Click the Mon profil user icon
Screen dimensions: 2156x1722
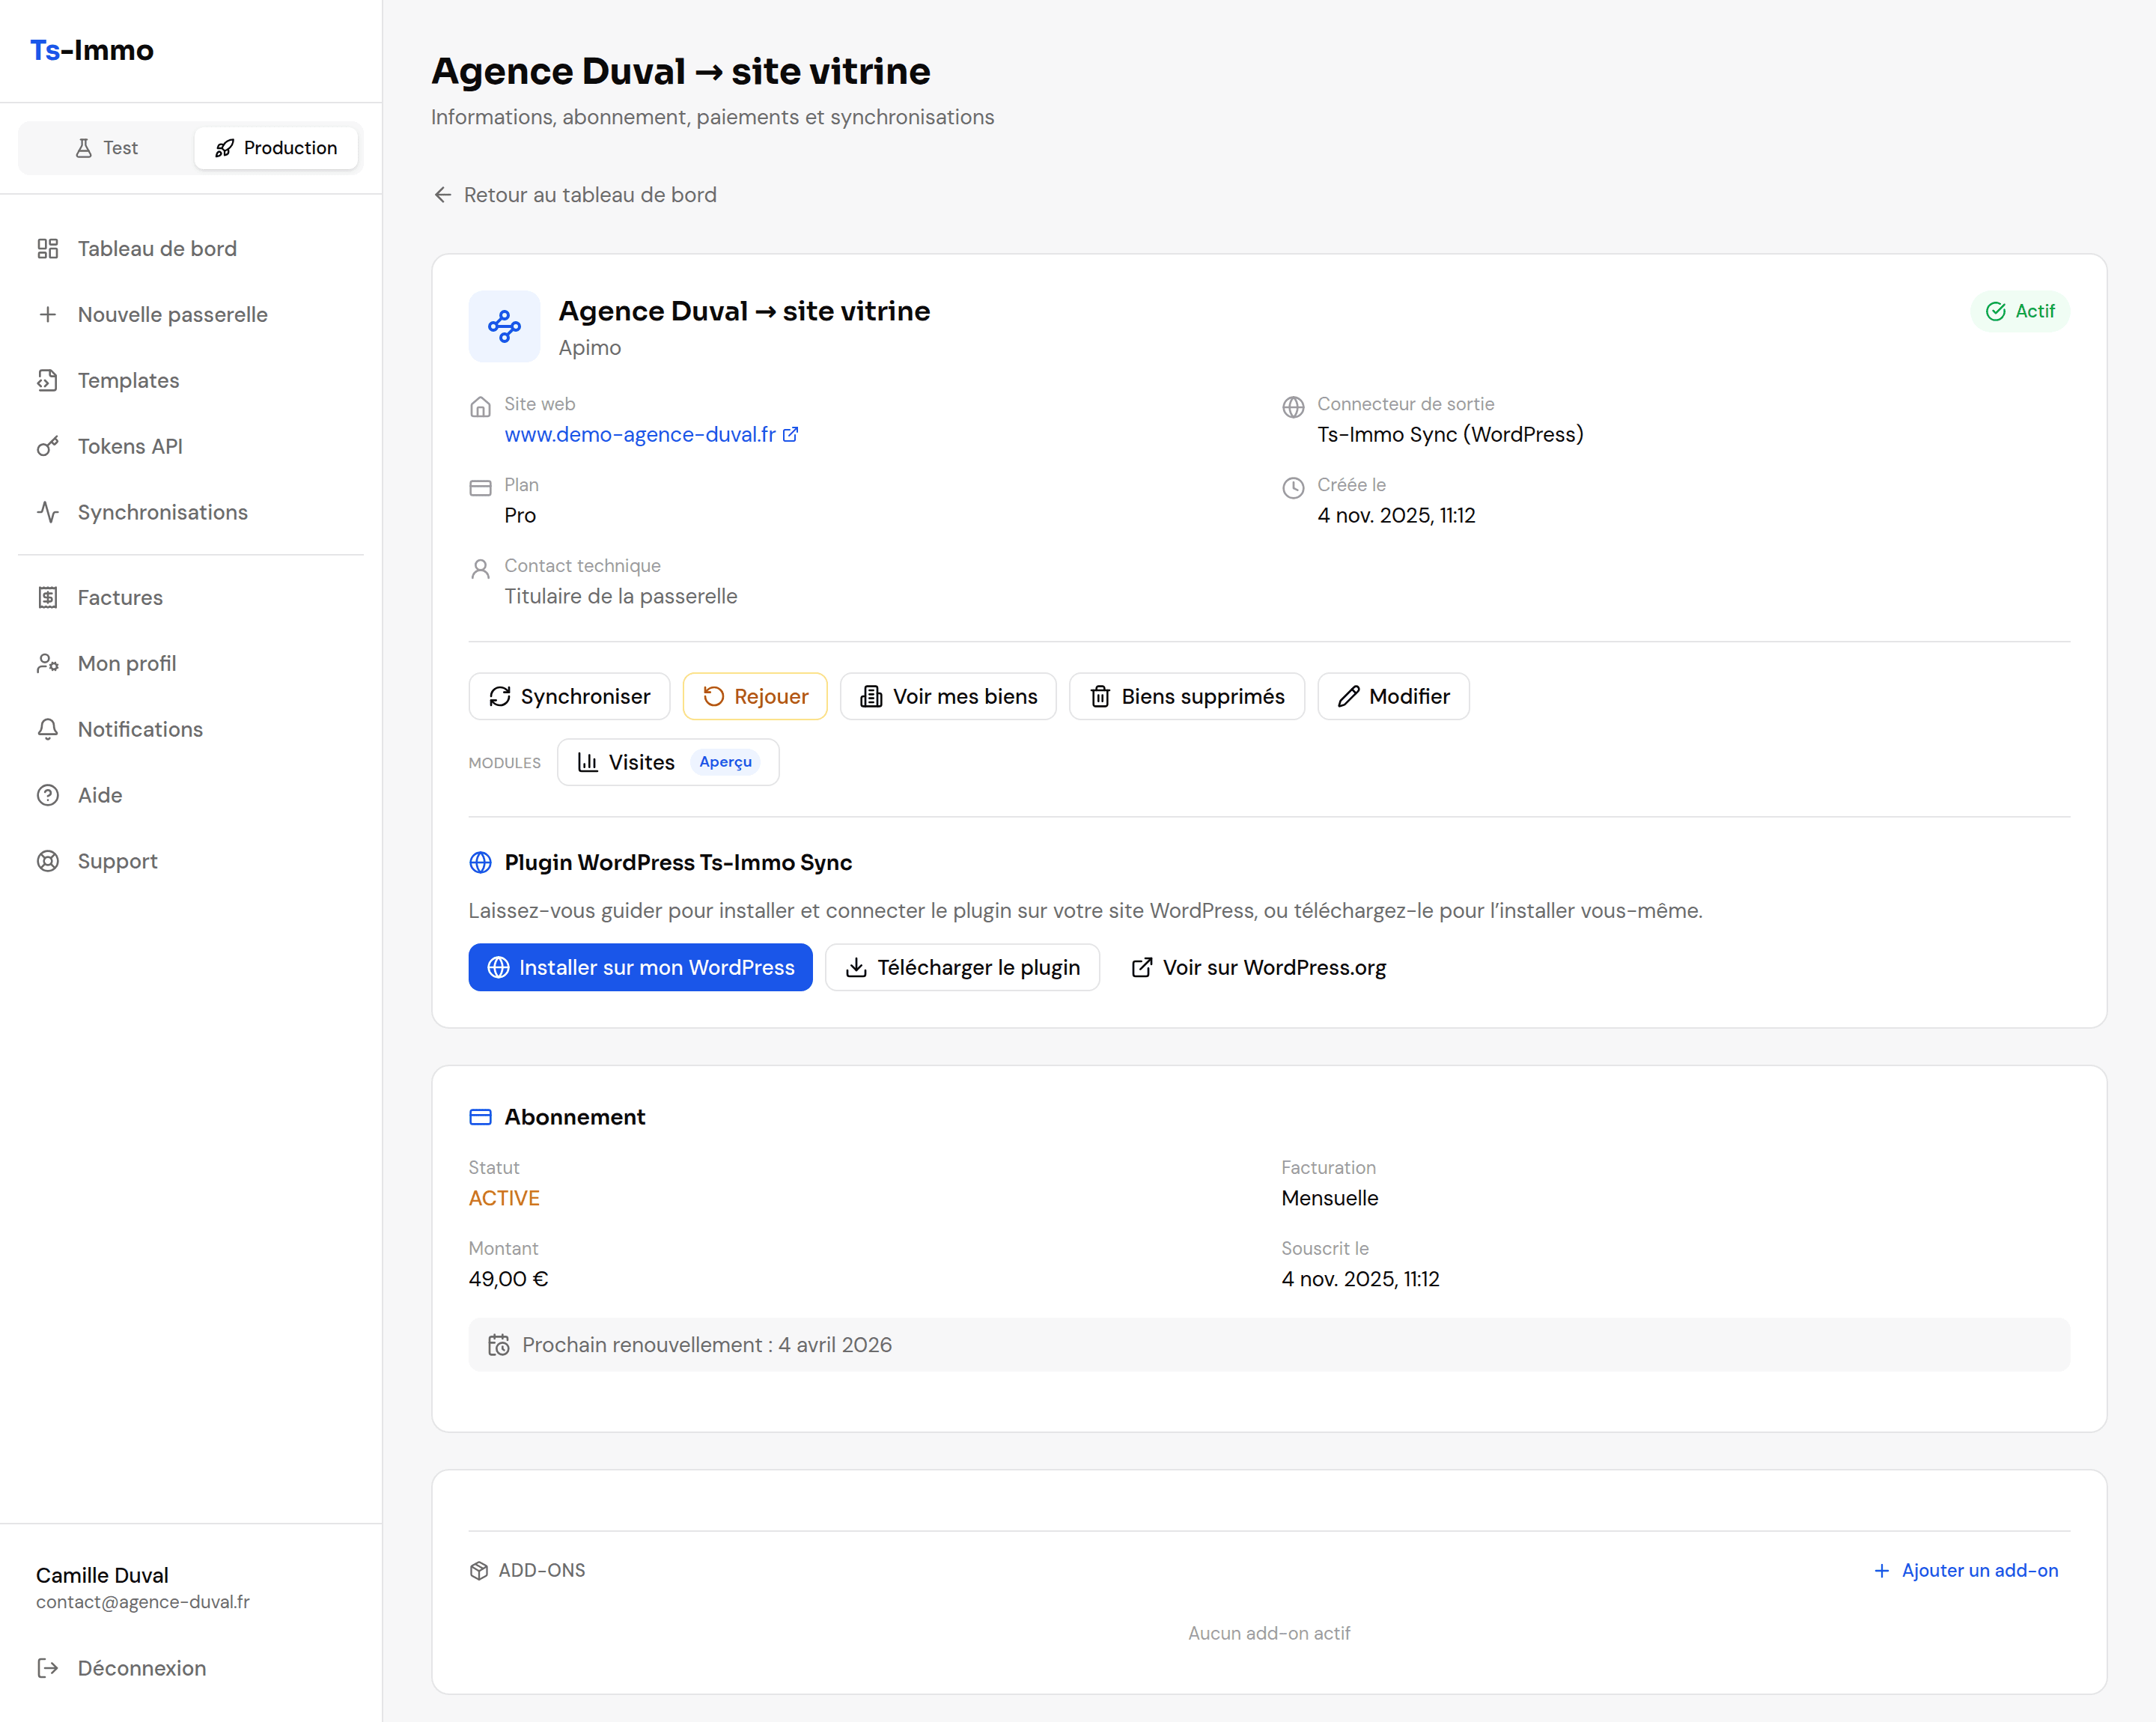click(48, 663)
